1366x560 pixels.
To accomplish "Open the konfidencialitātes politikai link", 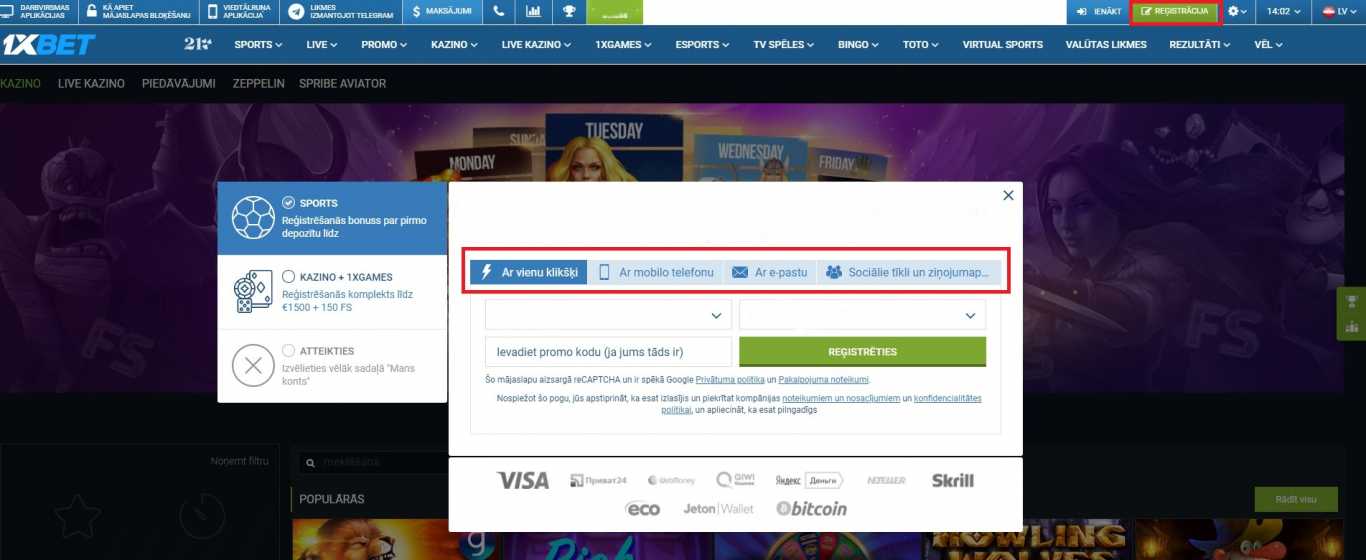I will (948, 398).
